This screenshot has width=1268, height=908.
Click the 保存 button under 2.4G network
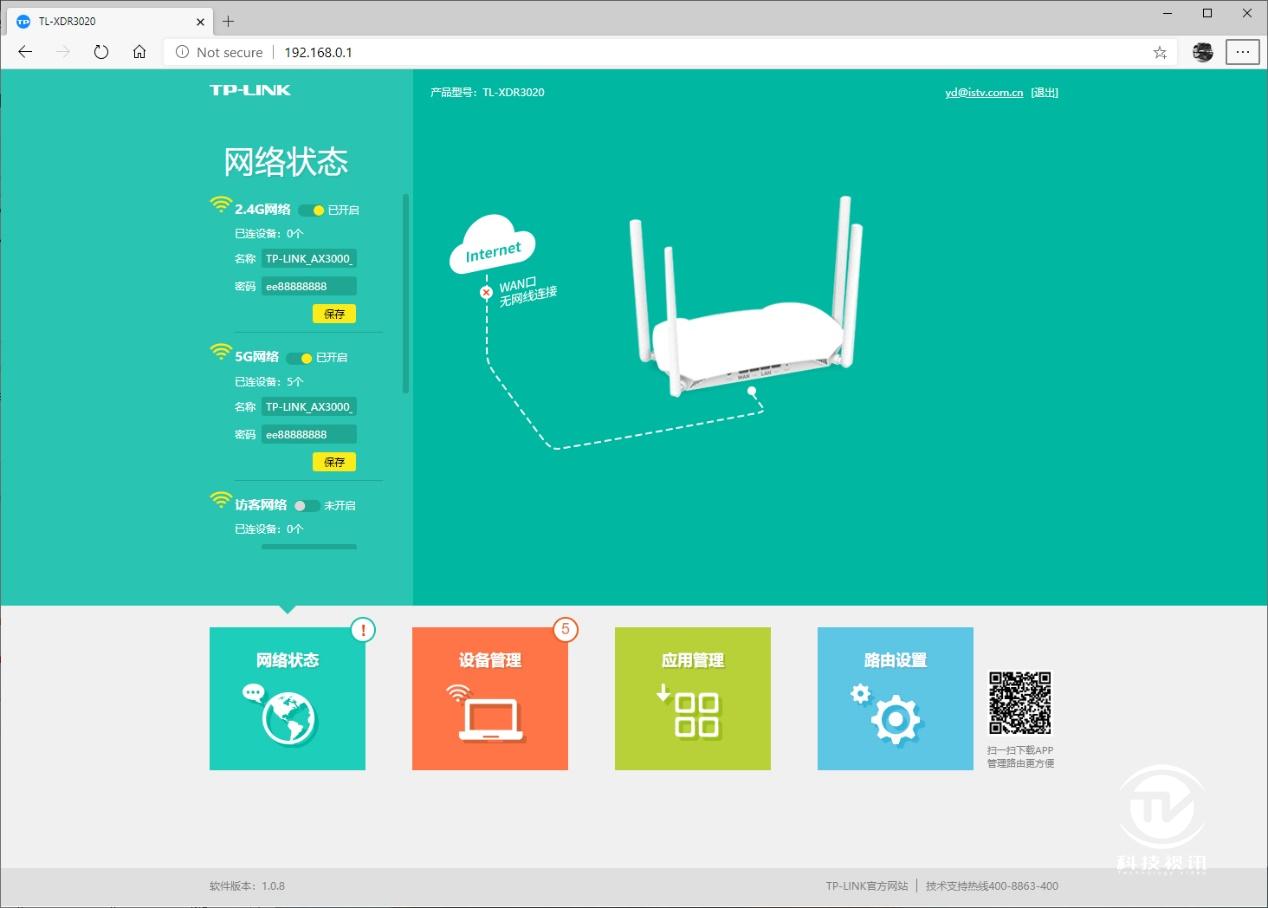pos(334,313)
